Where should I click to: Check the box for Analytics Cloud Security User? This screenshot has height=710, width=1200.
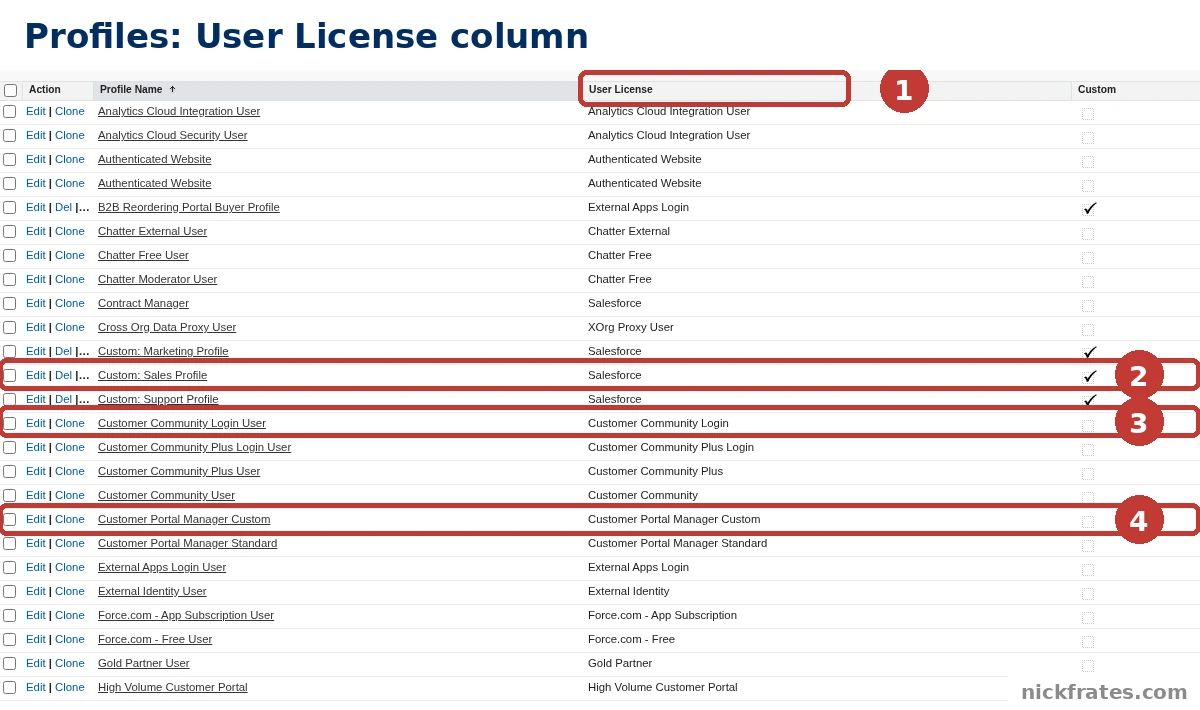(9, 136)
